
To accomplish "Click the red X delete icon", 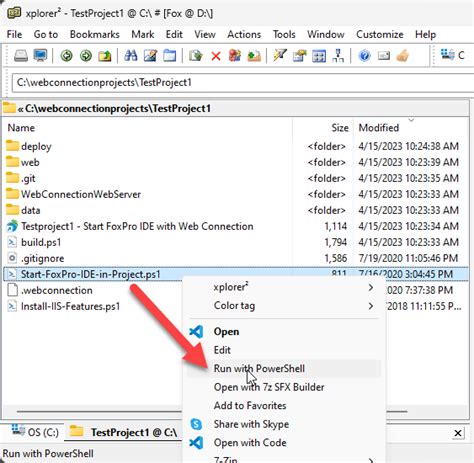I will (216, 56).
